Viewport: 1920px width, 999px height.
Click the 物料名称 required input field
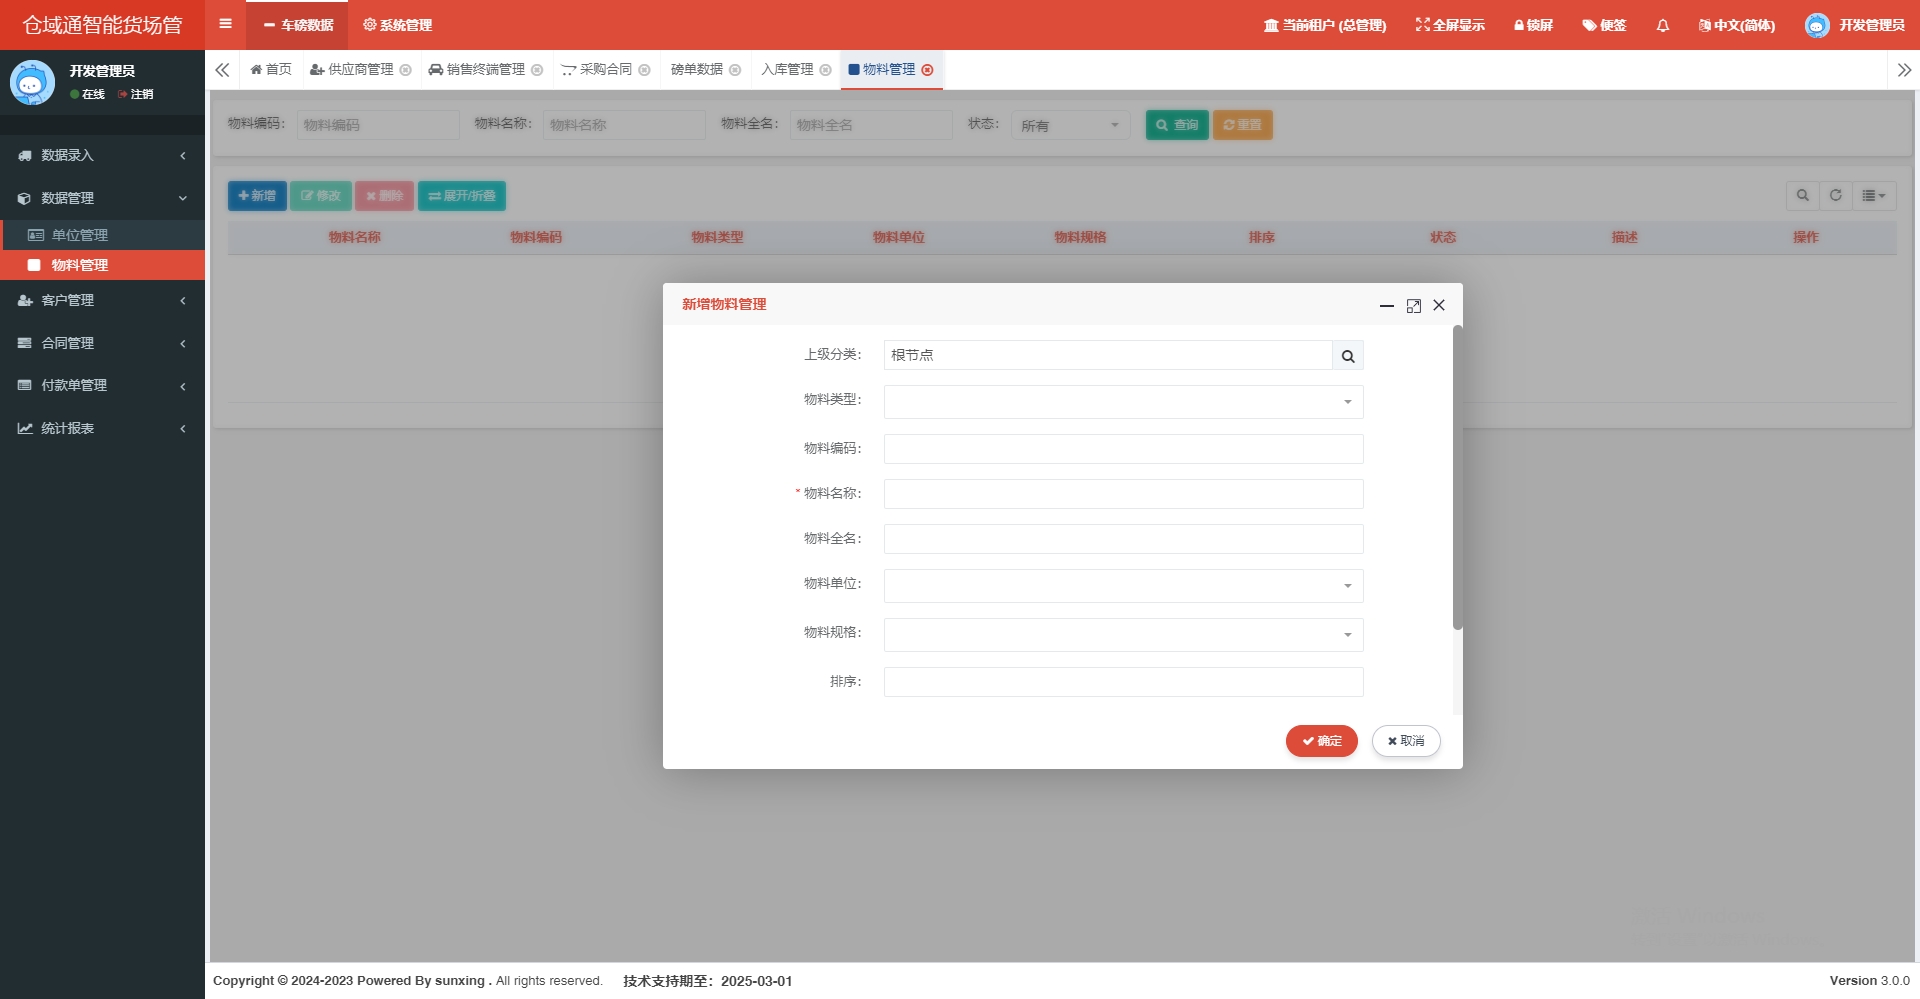click(x=1122, y=494)
